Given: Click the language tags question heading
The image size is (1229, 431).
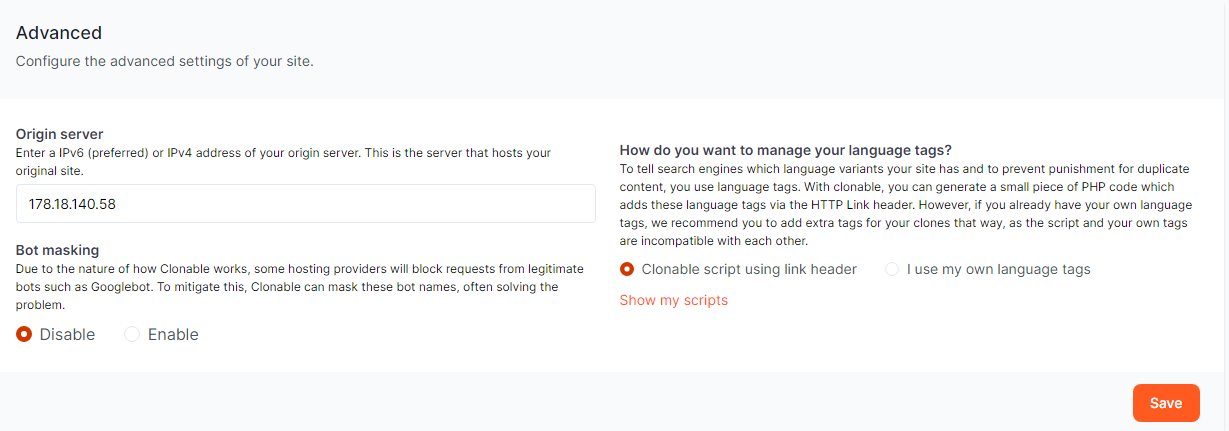Looking at the screenshot, I should [x=785, y=151].
